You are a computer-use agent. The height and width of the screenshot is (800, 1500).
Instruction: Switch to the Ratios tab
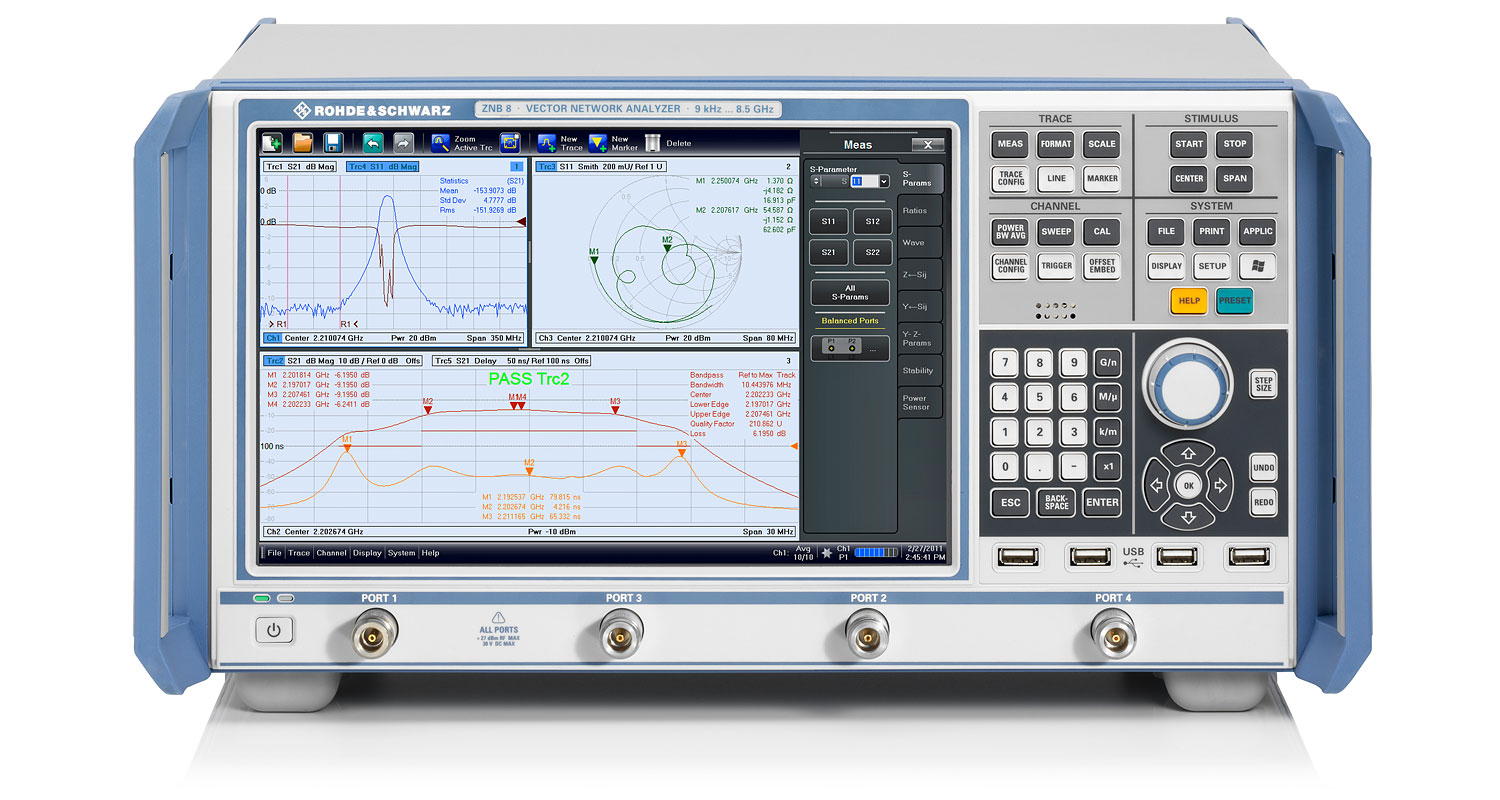914,211
